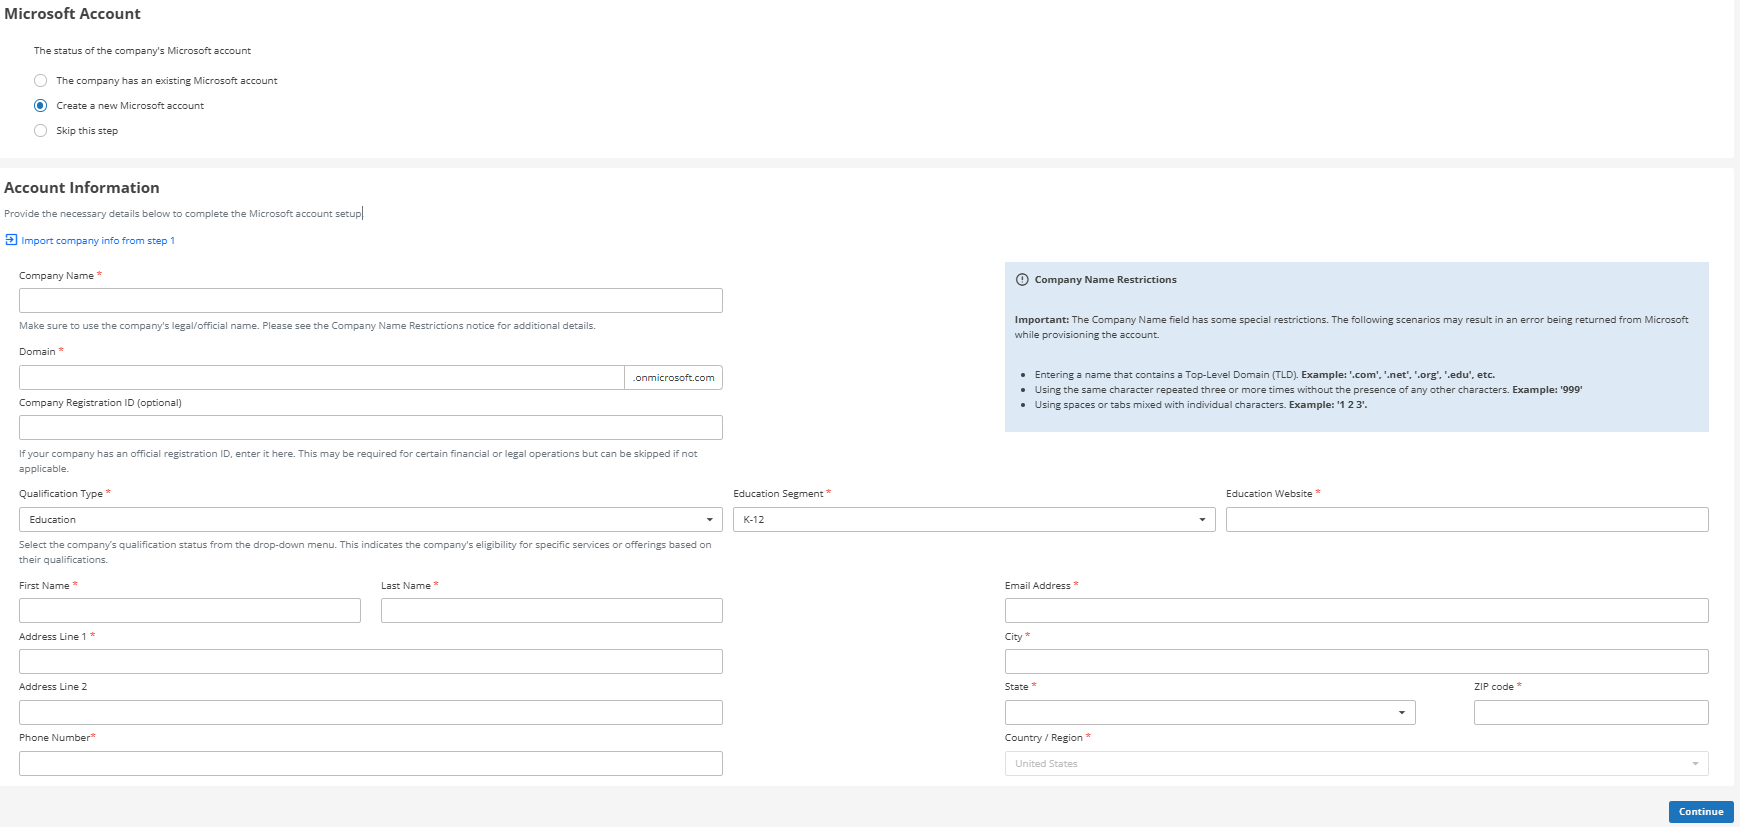Focus the Company Registration ID field
1740x827 pixels.
click(371, 428)
